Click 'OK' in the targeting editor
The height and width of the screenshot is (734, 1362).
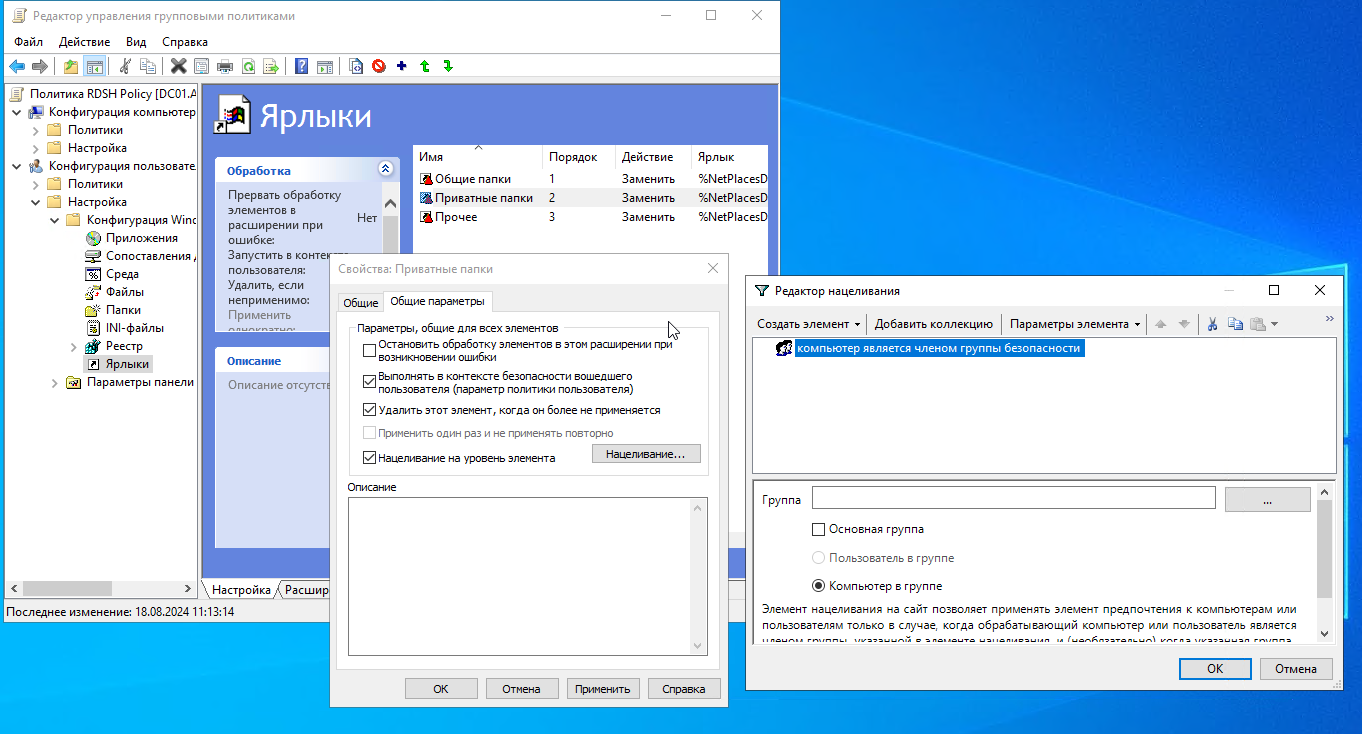tap(1215, 669)
